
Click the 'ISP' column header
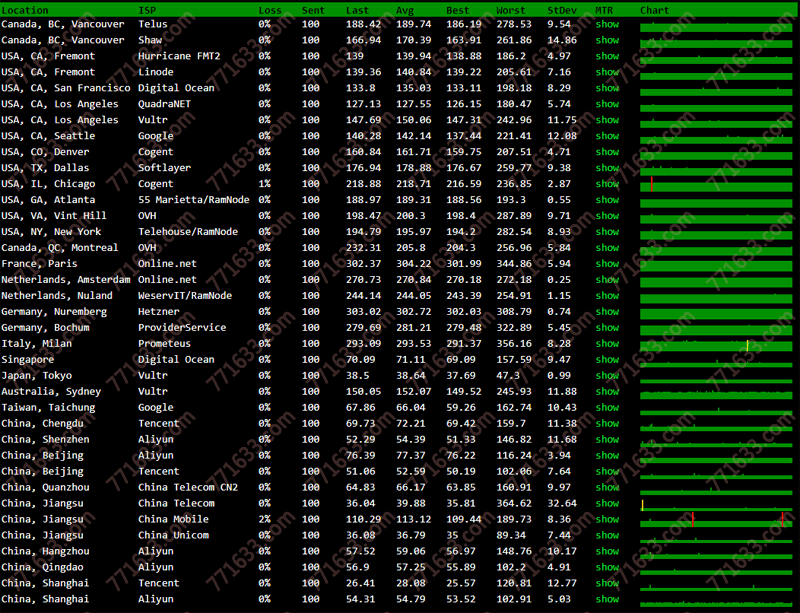[x=147, y=10]
